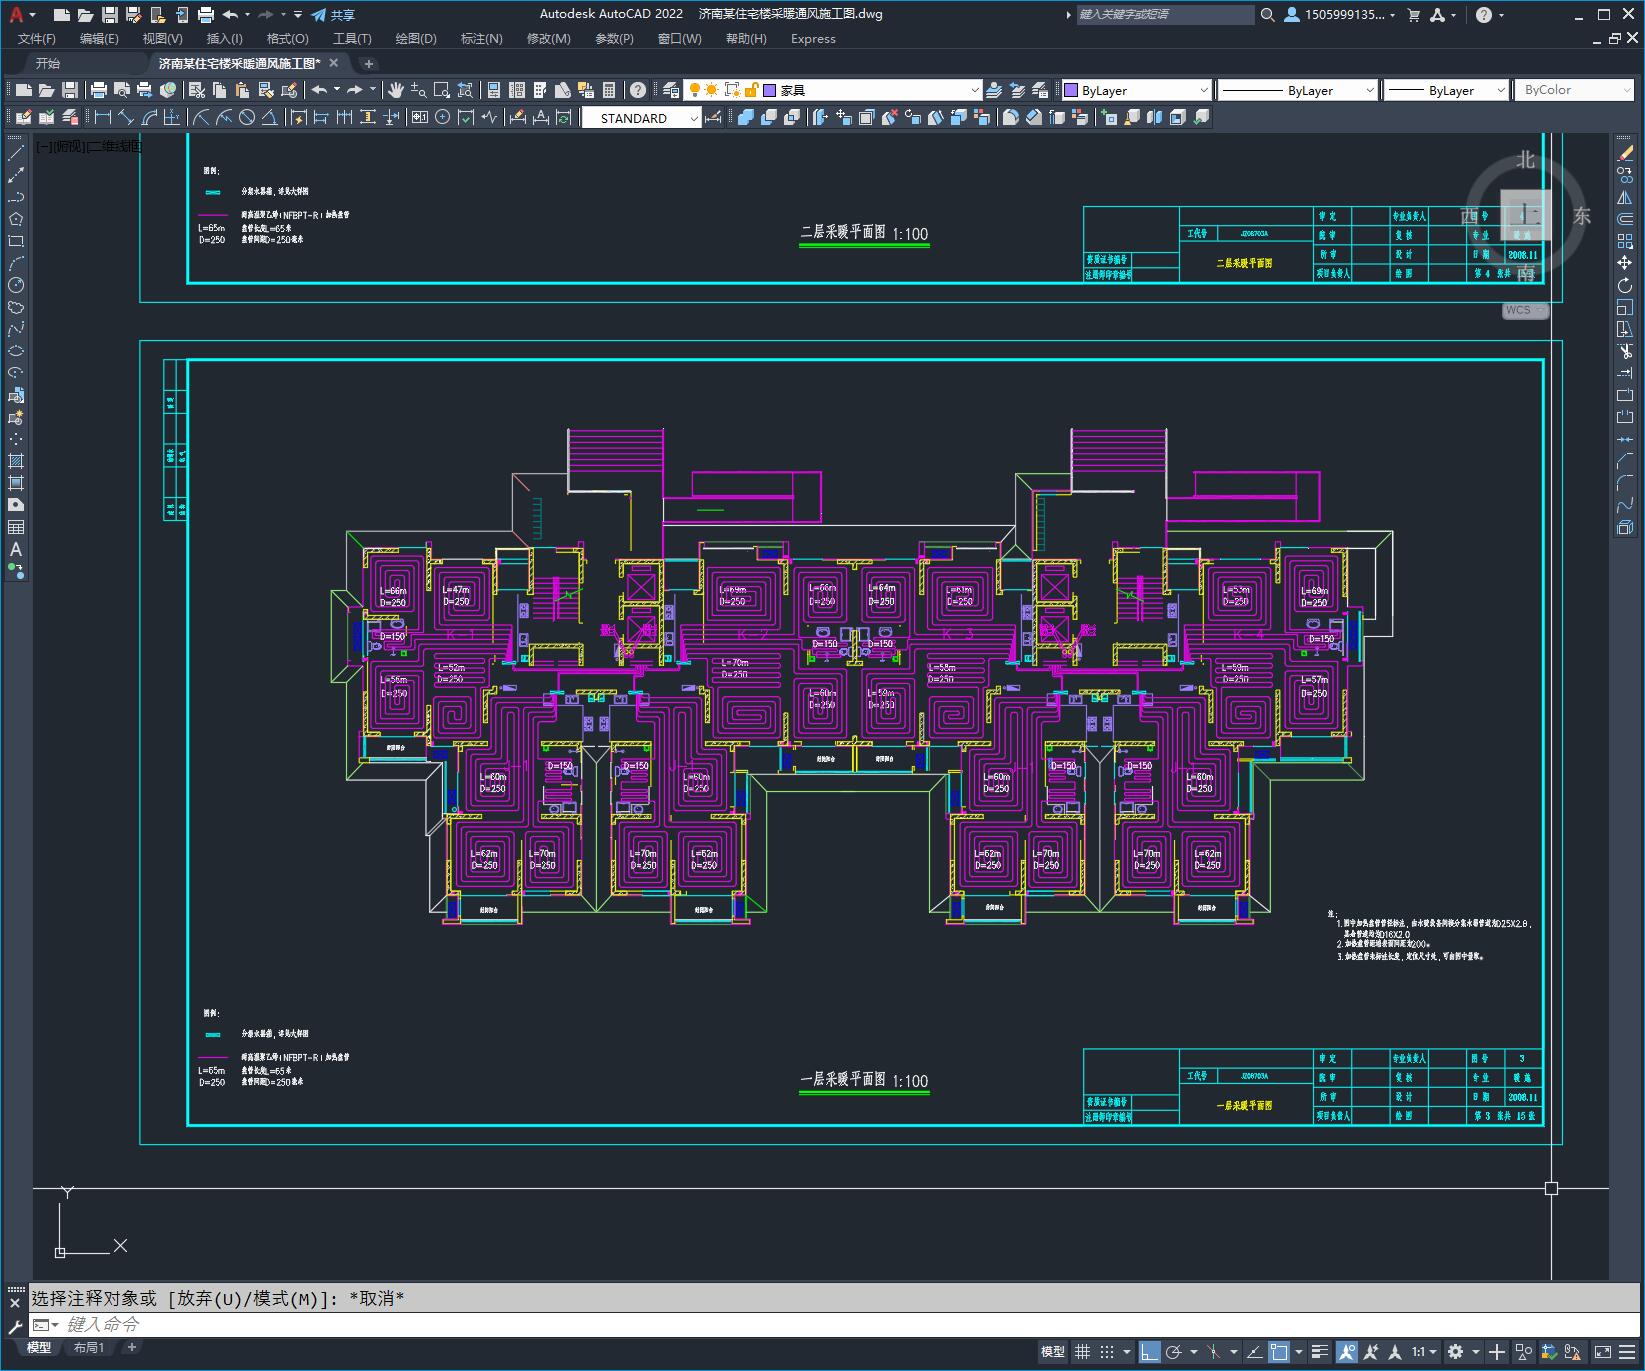Toggle the drawing grid display

pos(1082,1352)
